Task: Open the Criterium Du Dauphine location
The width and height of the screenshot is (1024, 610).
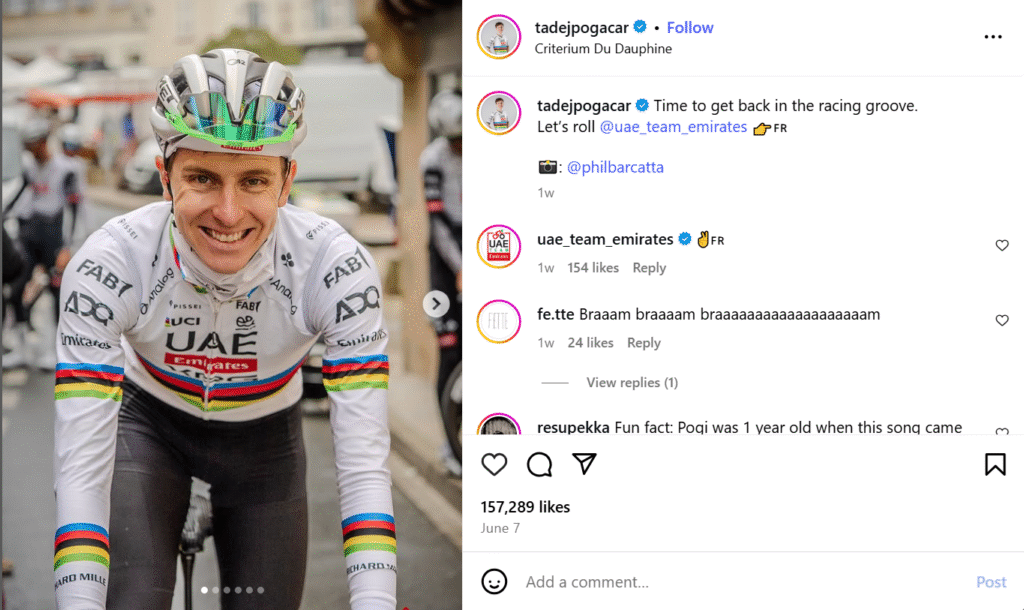Action: click(x=603, y=48)
